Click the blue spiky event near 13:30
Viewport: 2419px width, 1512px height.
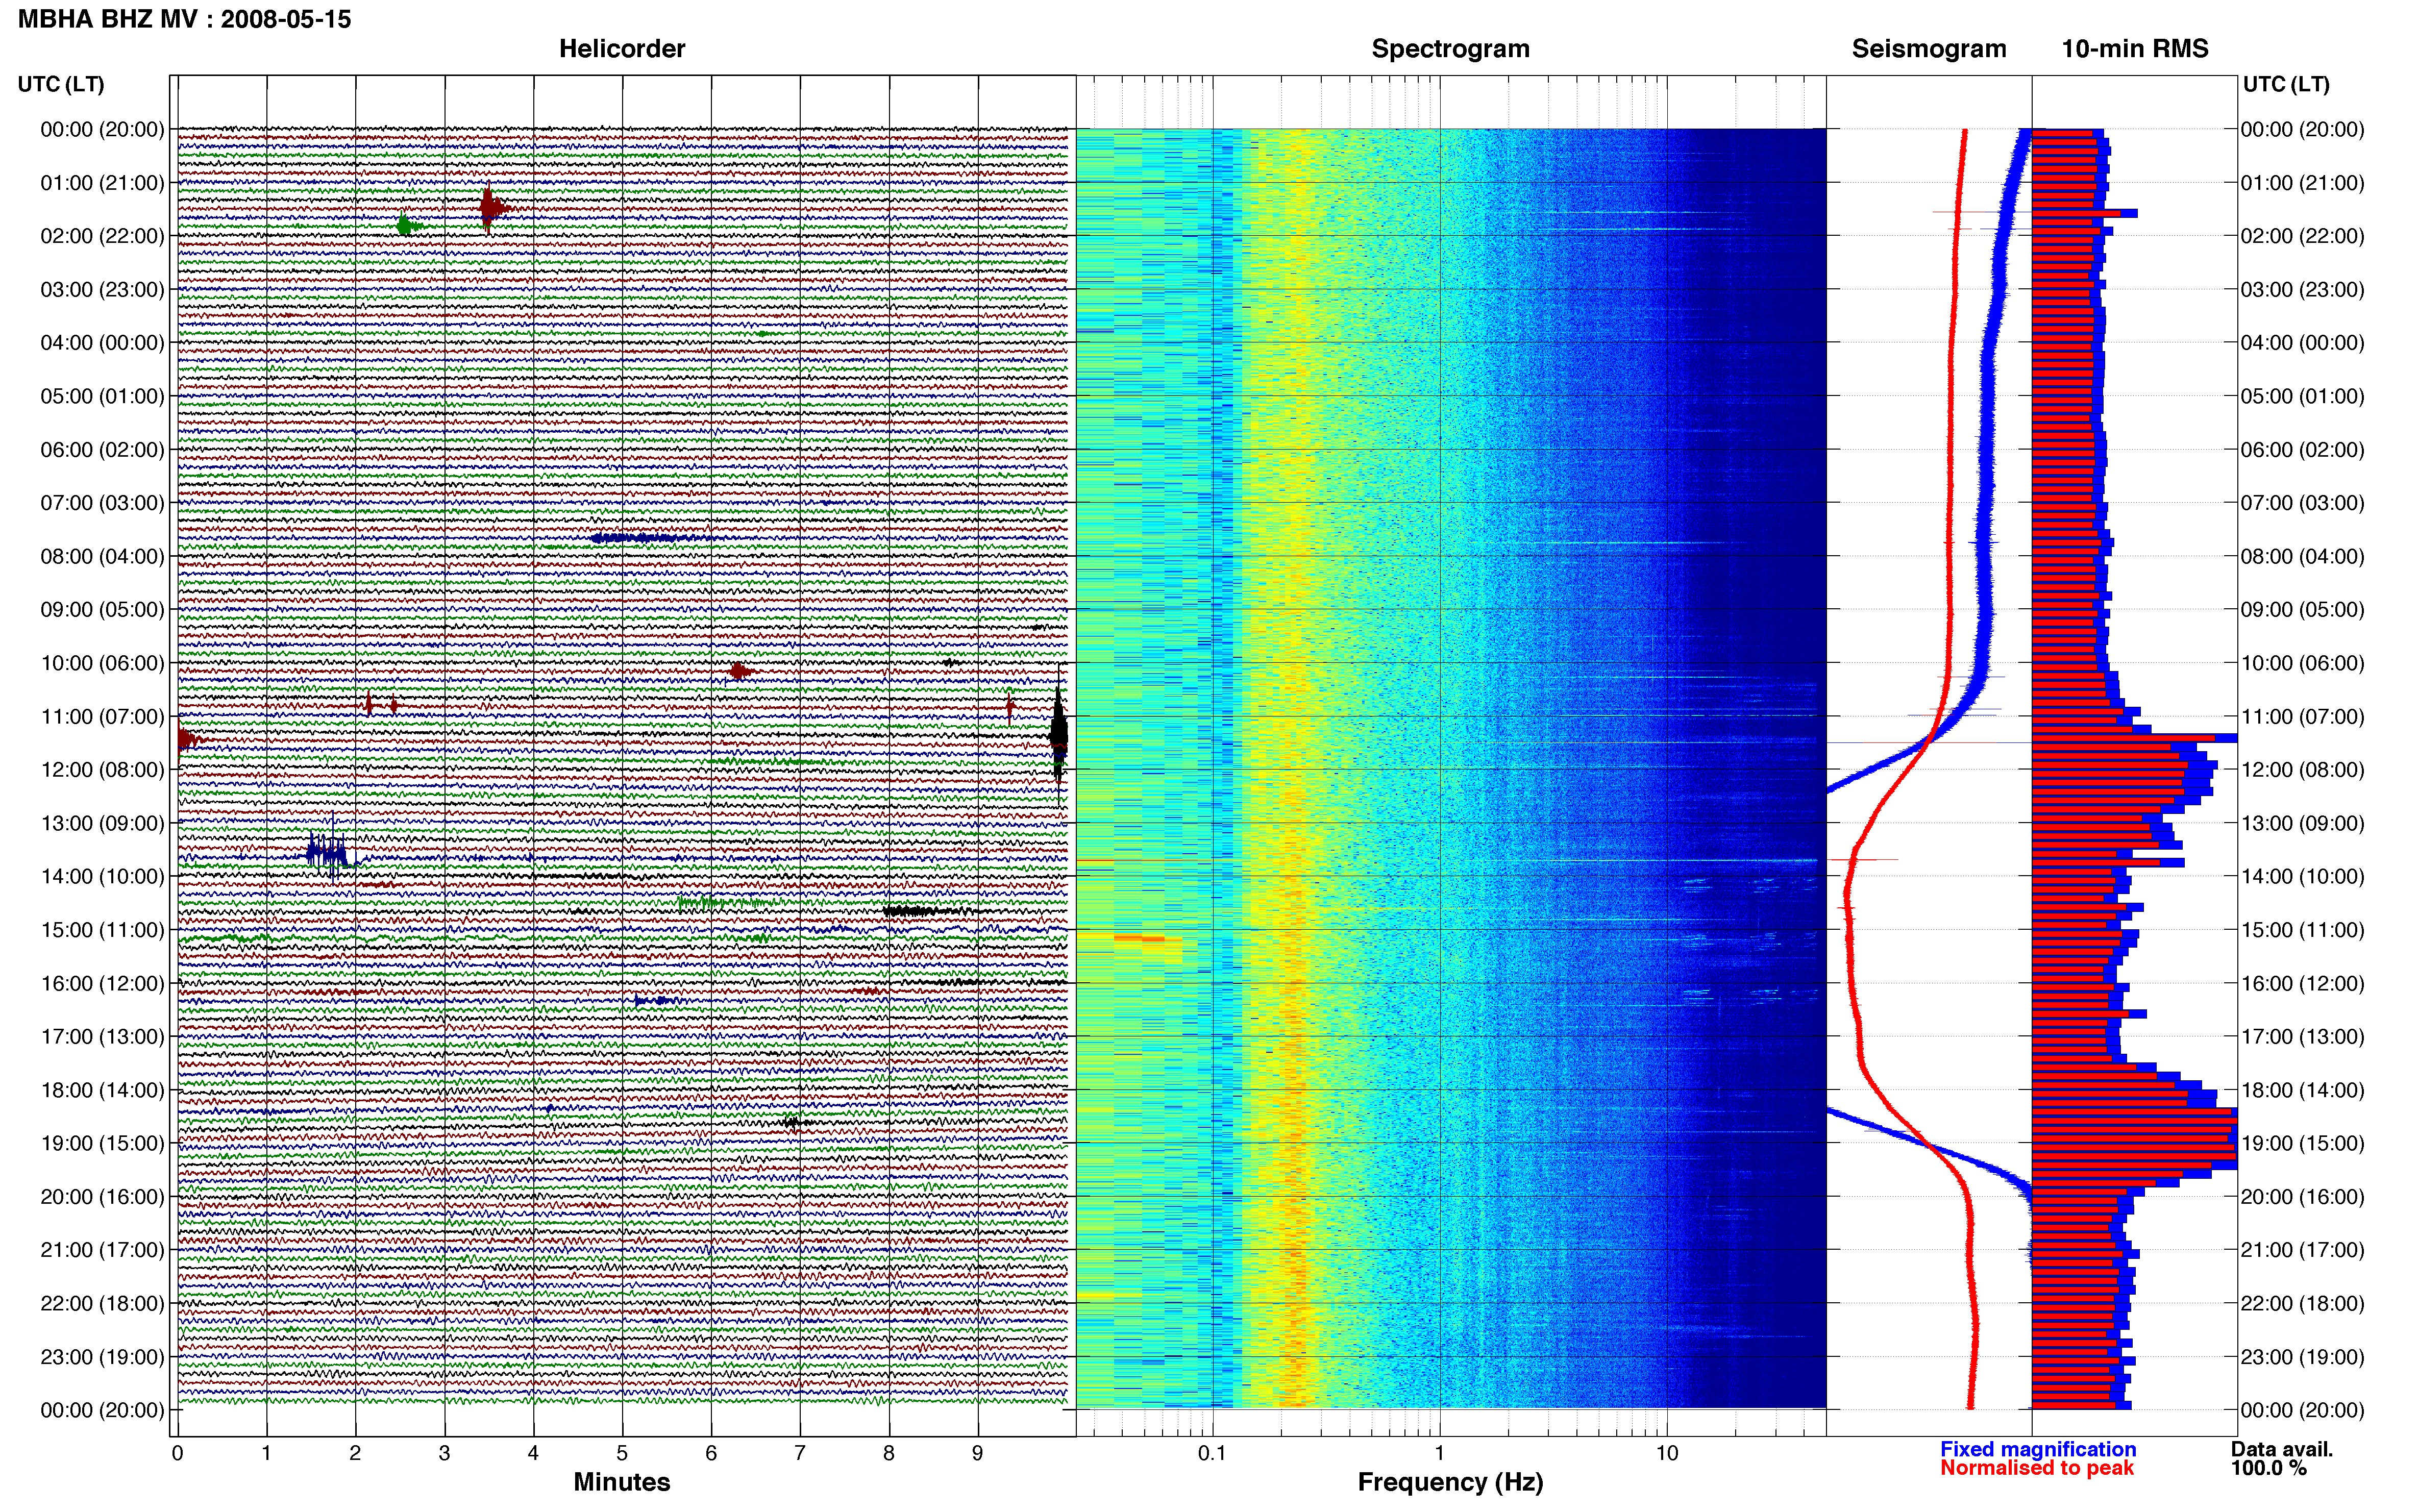tap(329, 852)
